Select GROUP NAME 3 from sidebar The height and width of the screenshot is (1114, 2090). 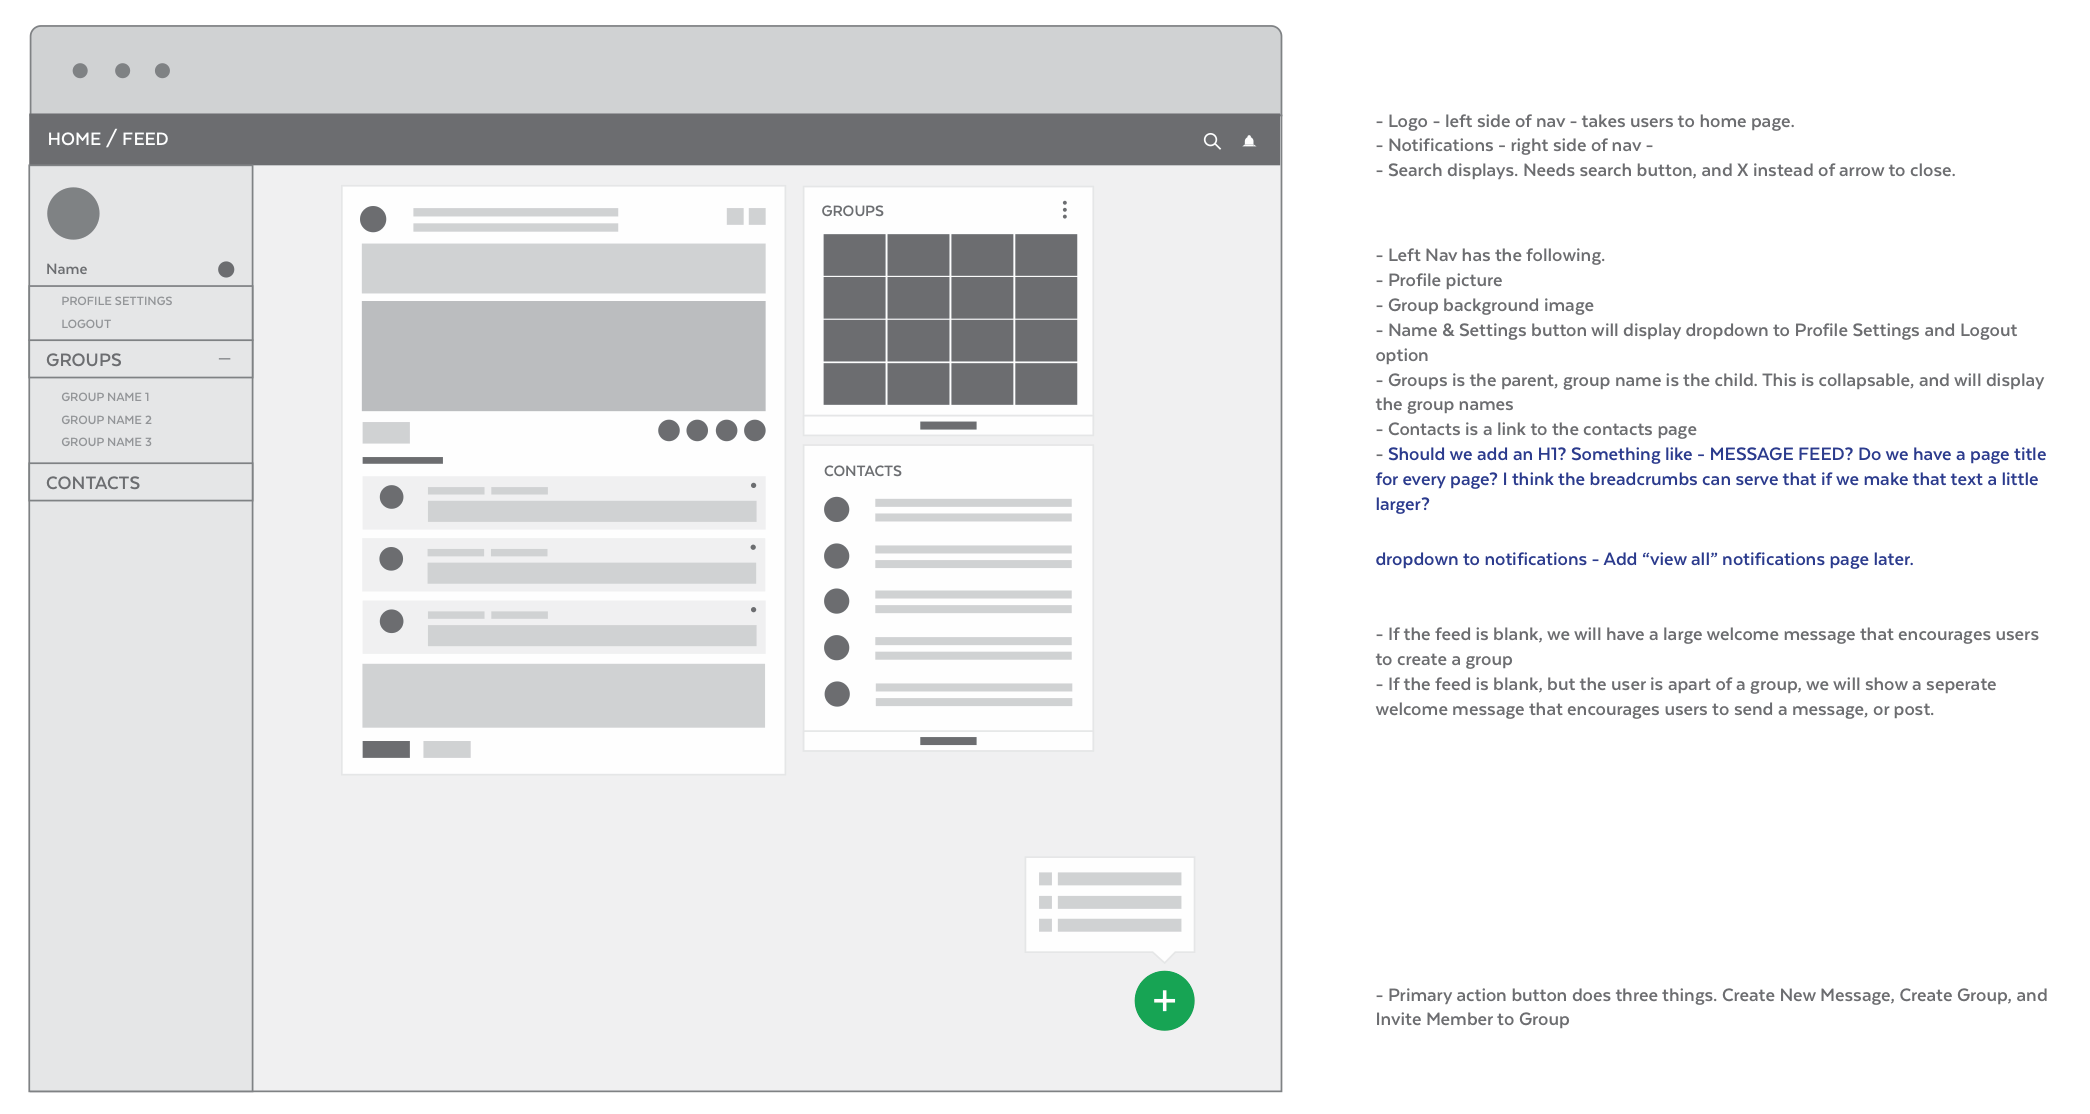coord(105,441)
